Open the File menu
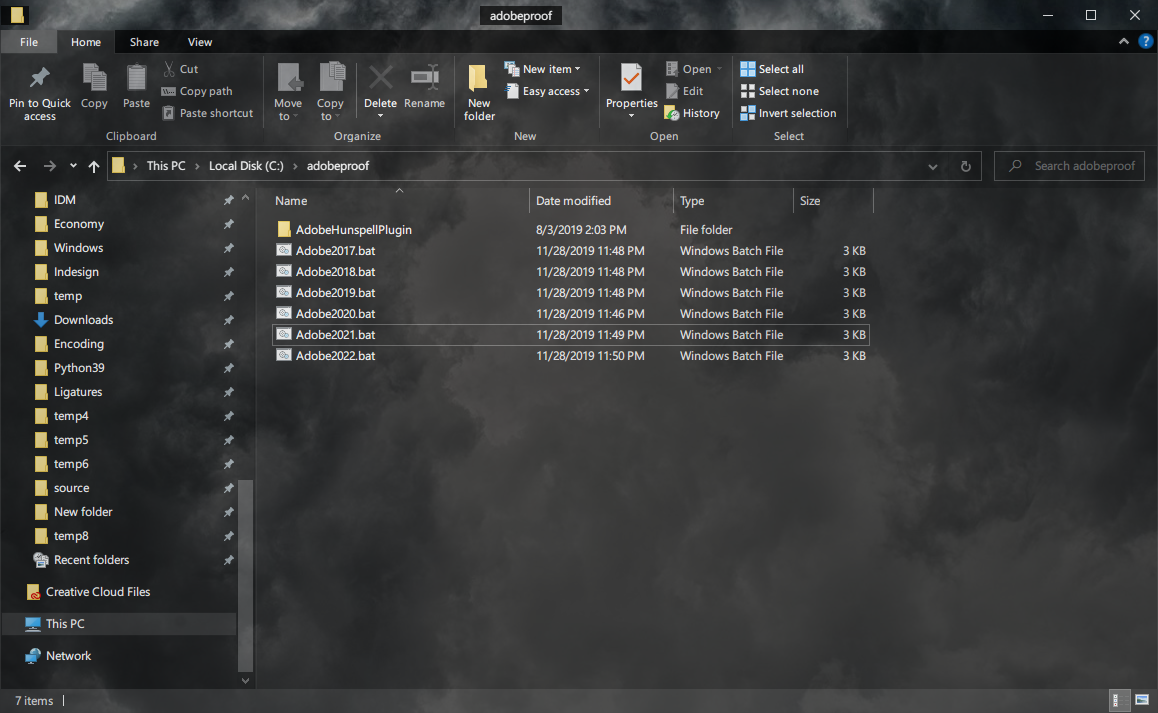1158x713 pixels. (x=29, y=42)
